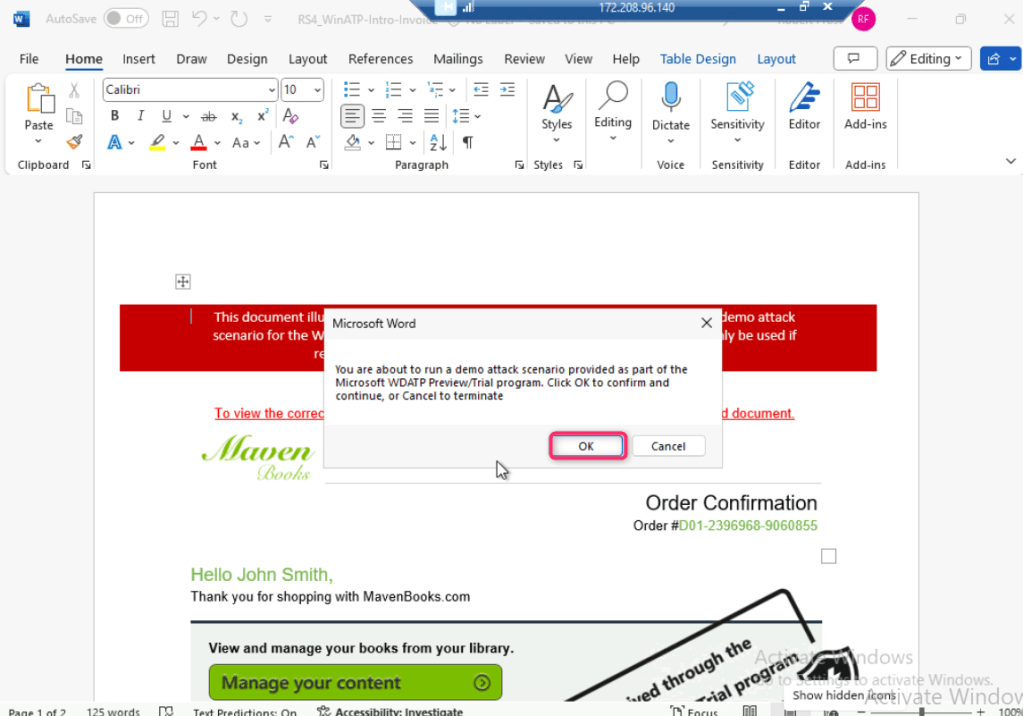
Task: Click the Clear All Formatting icon
Action: [x=291, y=116]
